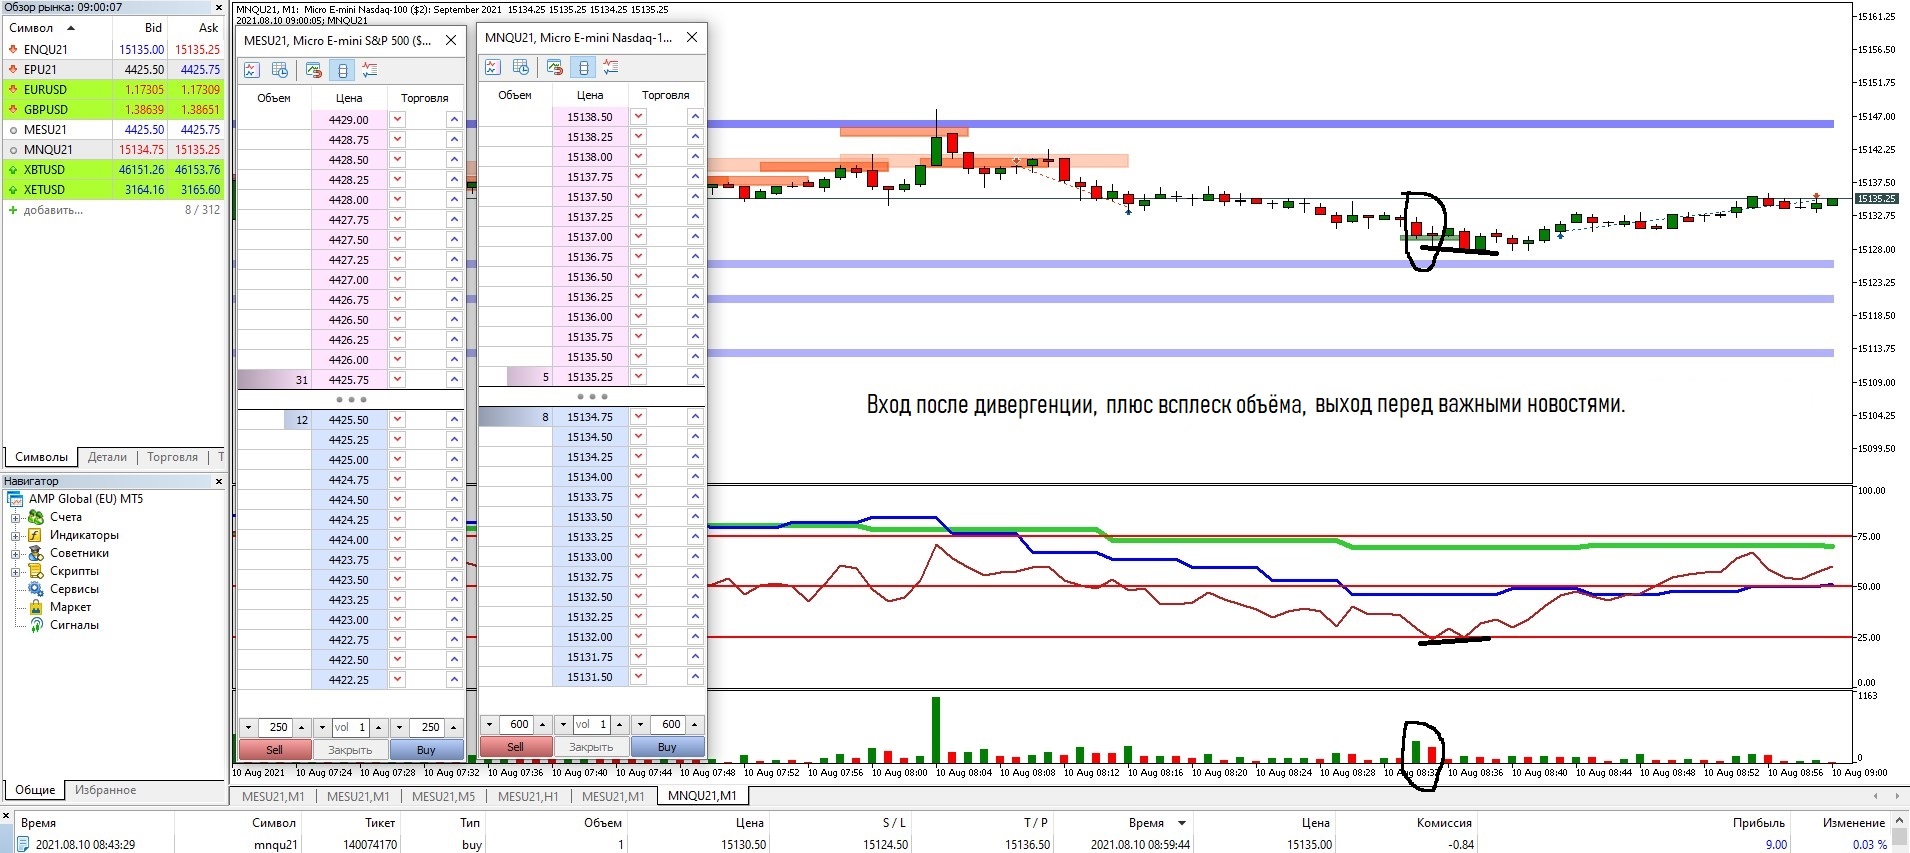Close the MESU21 depth of market window
This screenshot has width=1910, height=853.
tap(451, 40)
